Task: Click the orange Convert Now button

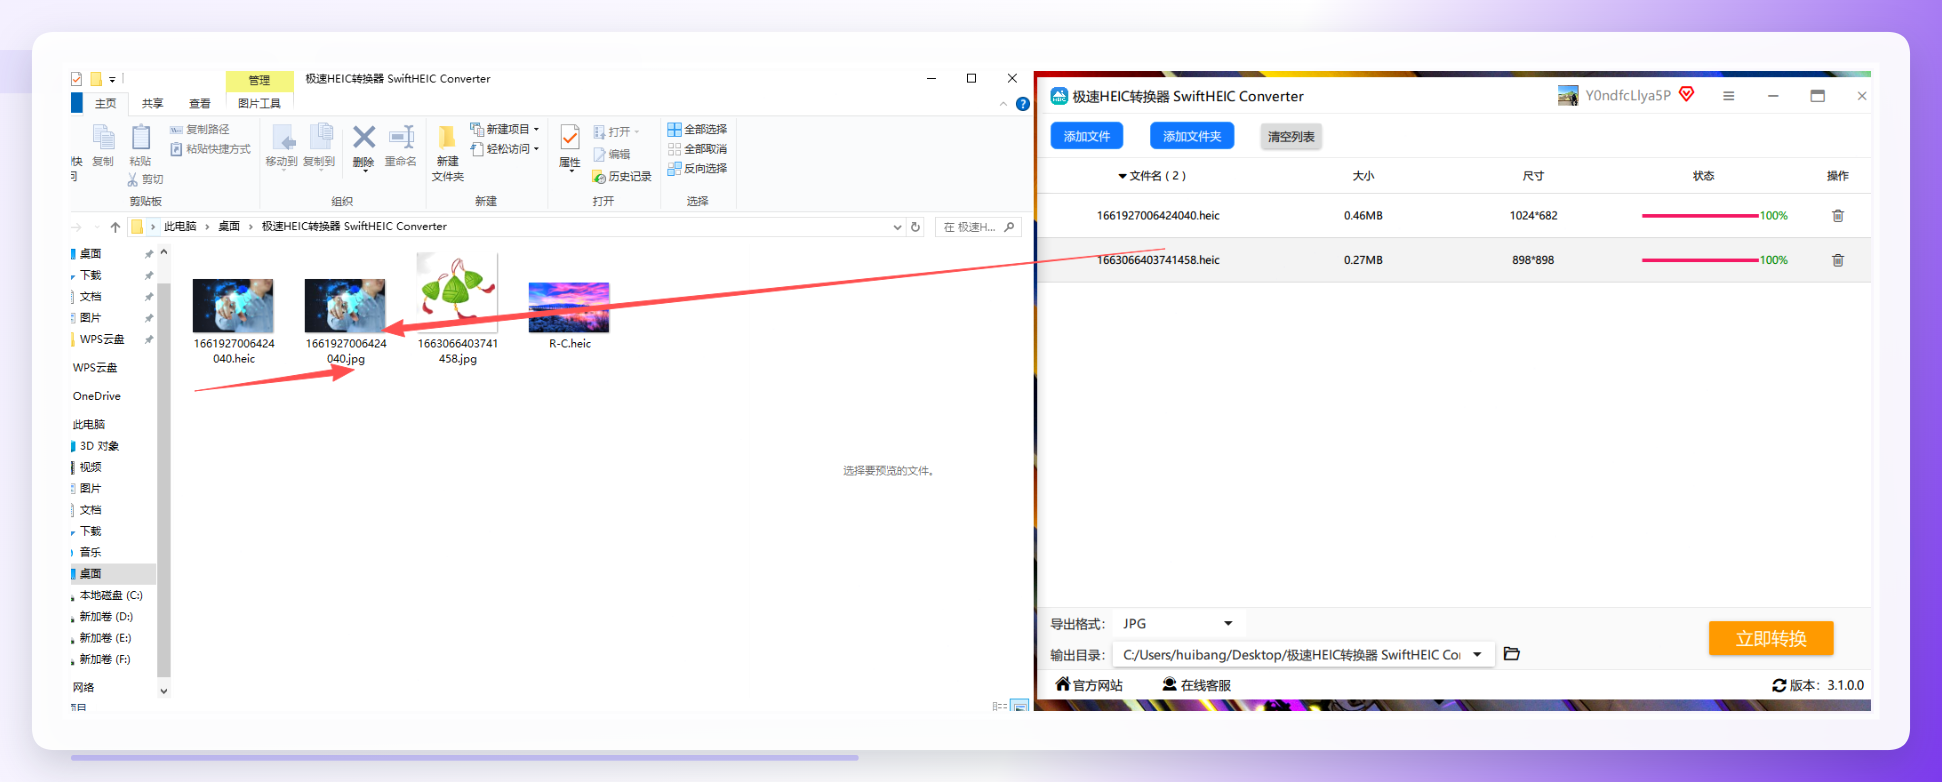Action: tap(1771, 638)
